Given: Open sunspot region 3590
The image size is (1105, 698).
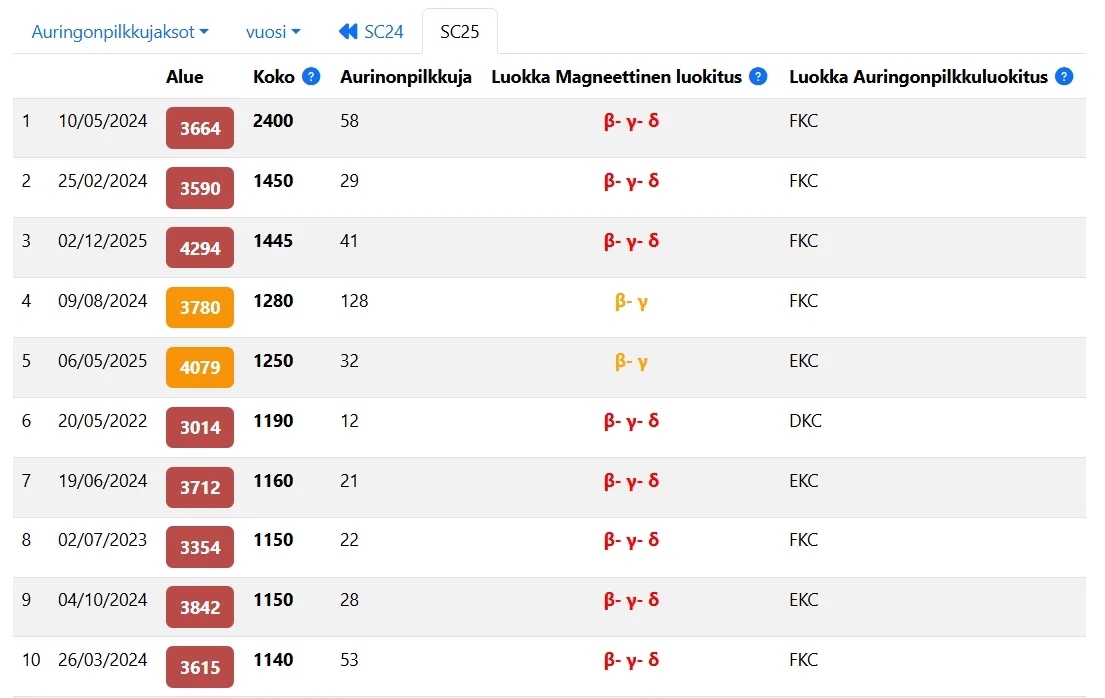Looking at the screenshot, I should click(200, 188).
